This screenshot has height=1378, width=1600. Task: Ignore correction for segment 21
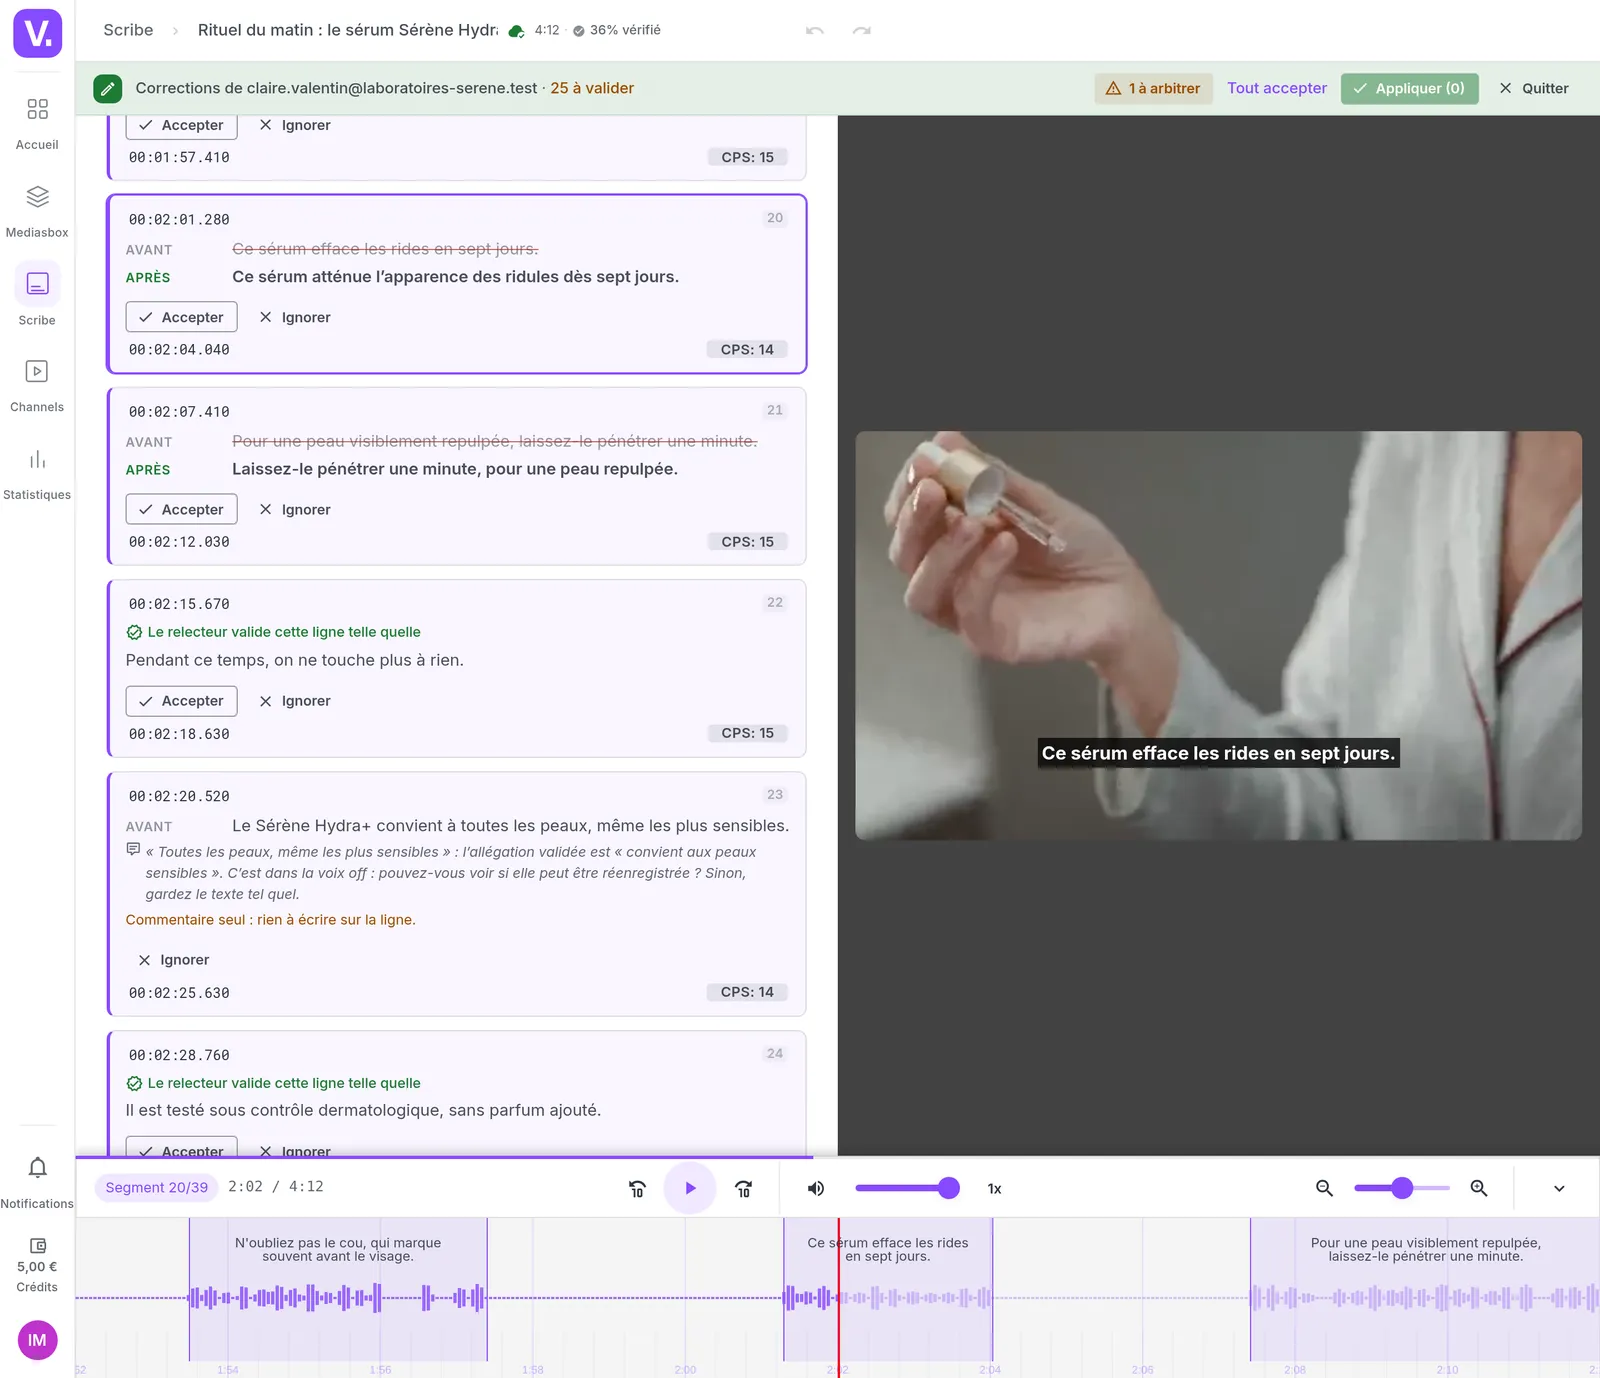tap(295, 509)
